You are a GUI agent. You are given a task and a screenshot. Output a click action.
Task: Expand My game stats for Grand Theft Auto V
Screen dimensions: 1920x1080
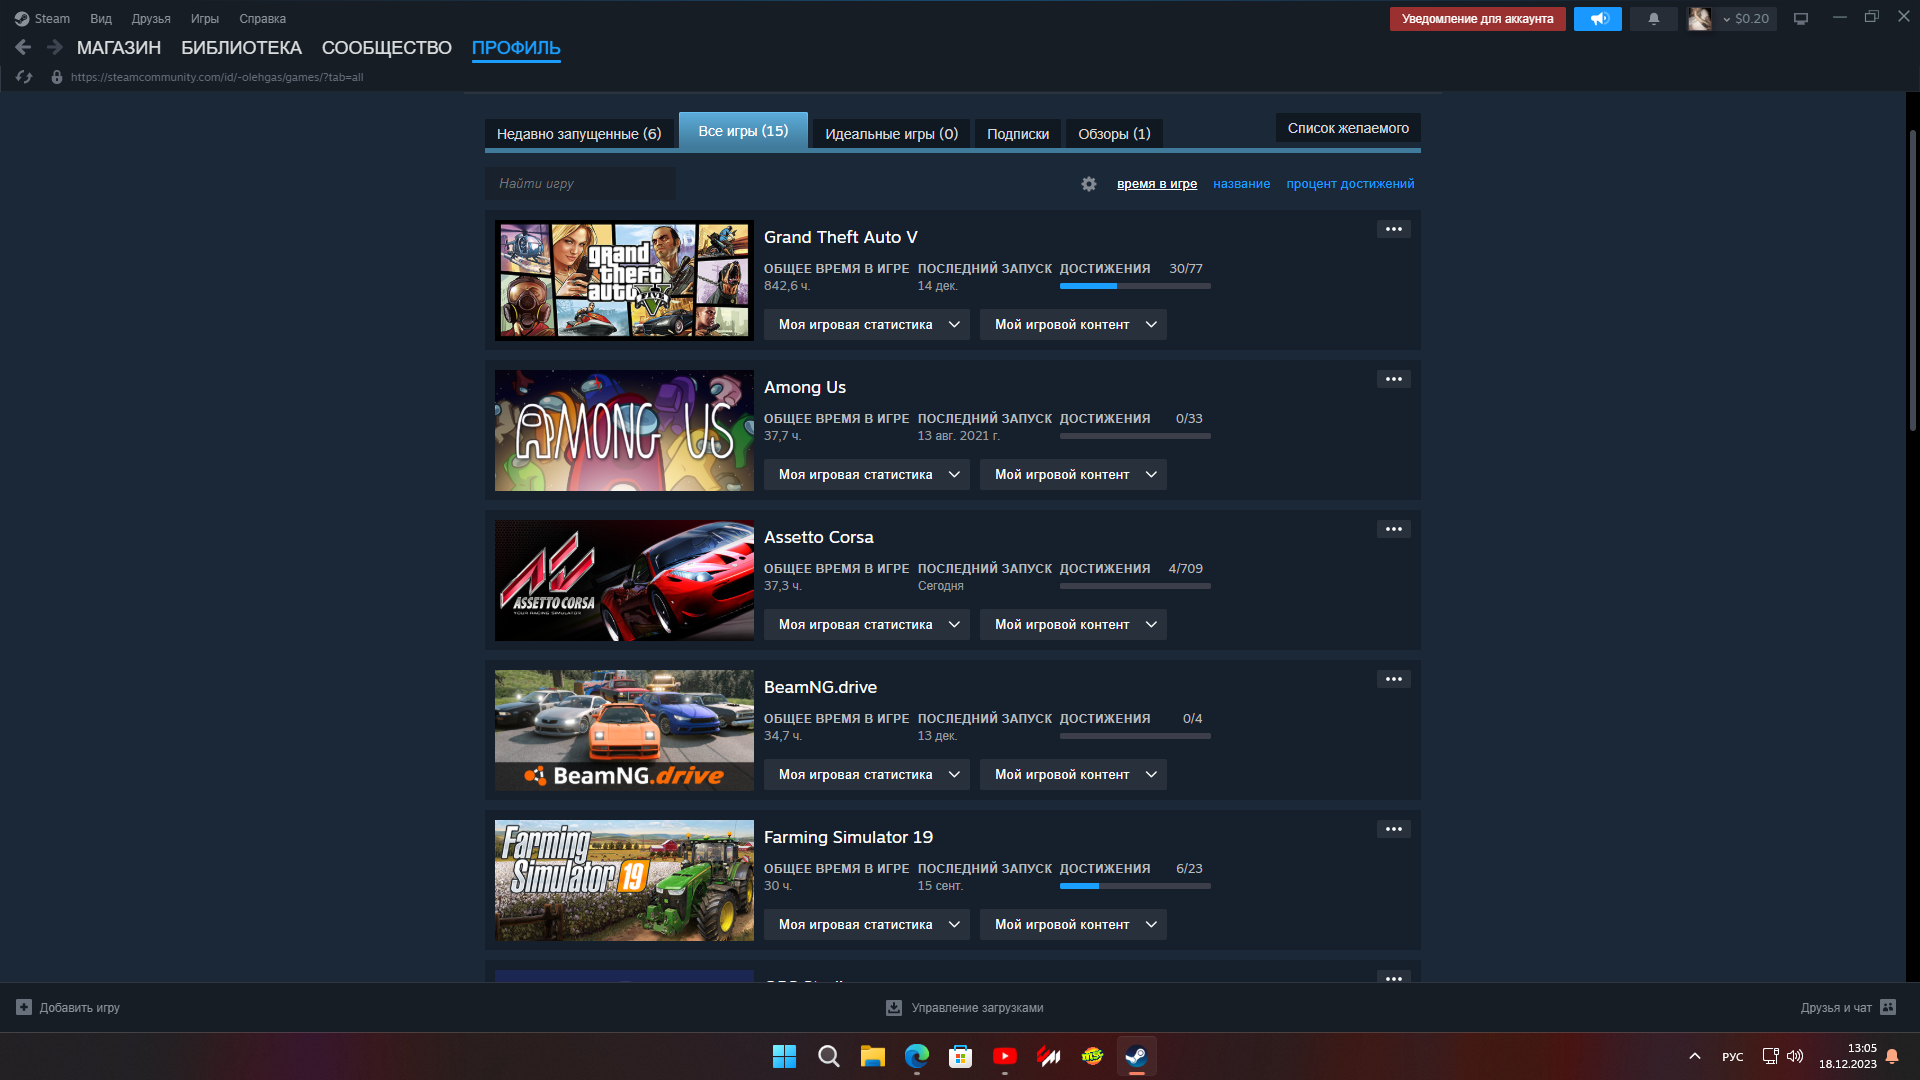pyautogui.click(x=867, y=324)
